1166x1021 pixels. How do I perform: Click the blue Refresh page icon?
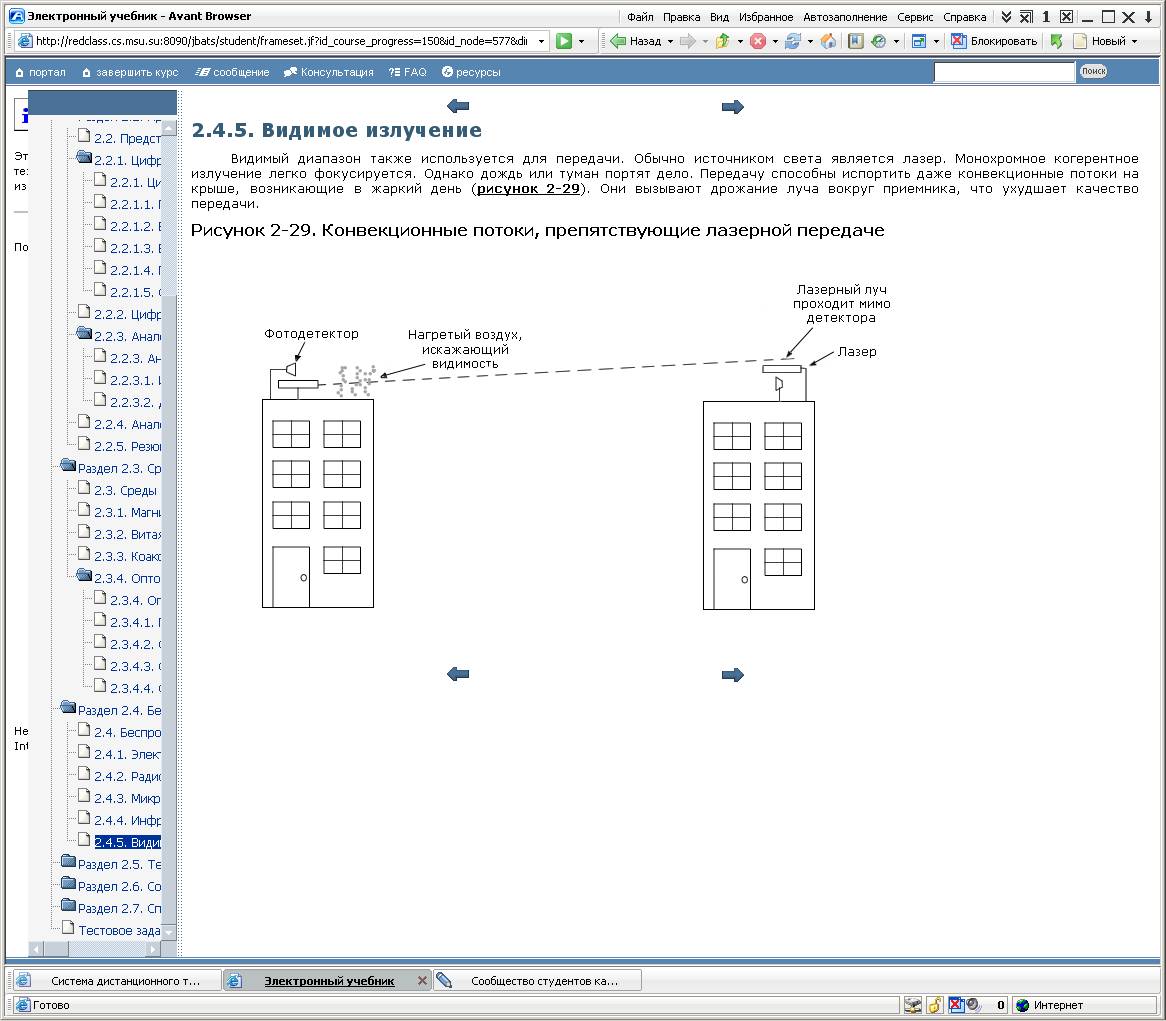pos(793,42)
